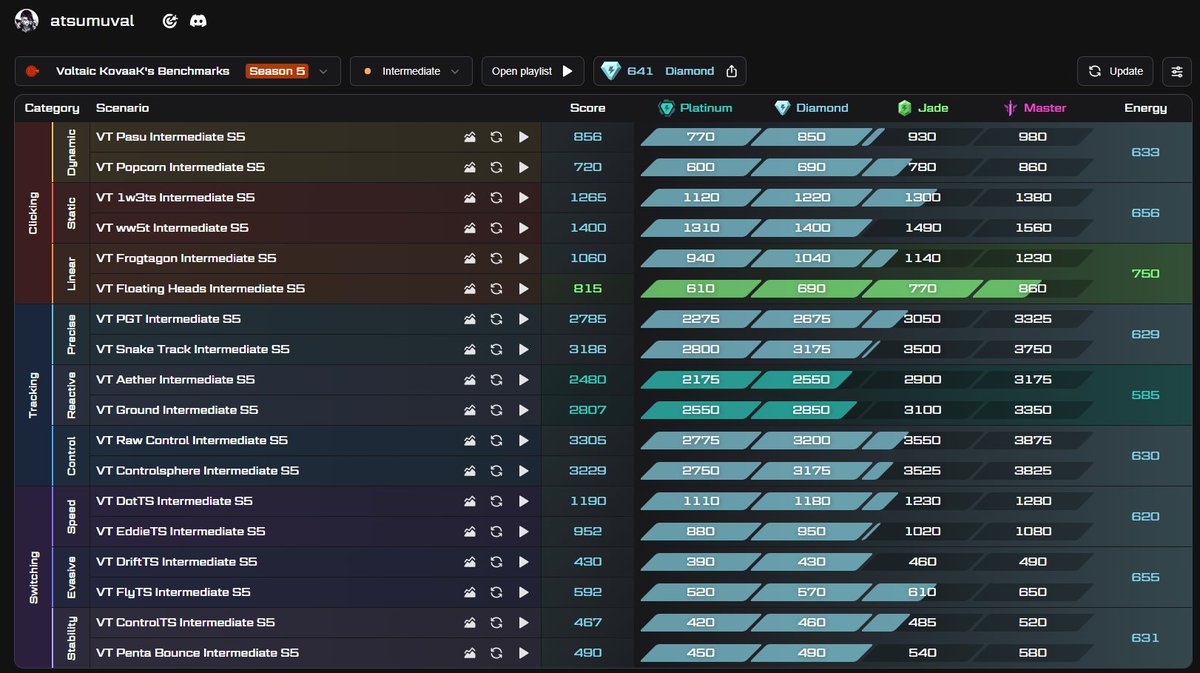Refresh VT FlyTS Intermediate S5 score
Viewport: 1200px width, 673px height.
496,592
